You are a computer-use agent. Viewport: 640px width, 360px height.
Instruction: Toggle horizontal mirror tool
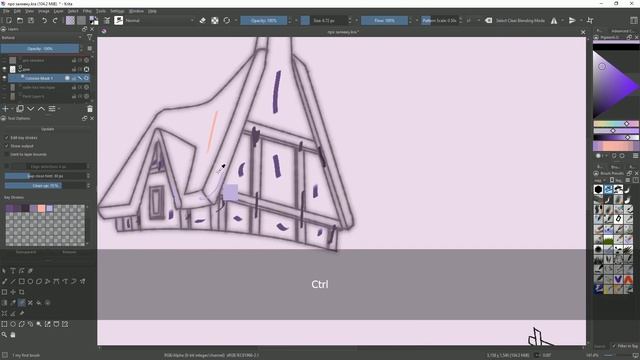coord(554,20)
